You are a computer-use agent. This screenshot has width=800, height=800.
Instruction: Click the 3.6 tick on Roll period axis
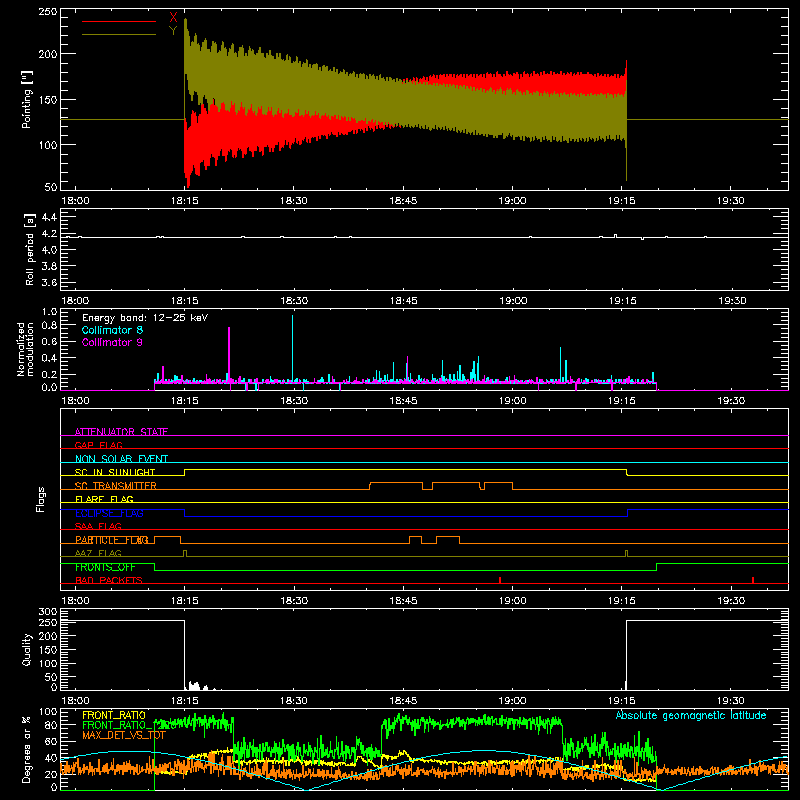(49, 282)
